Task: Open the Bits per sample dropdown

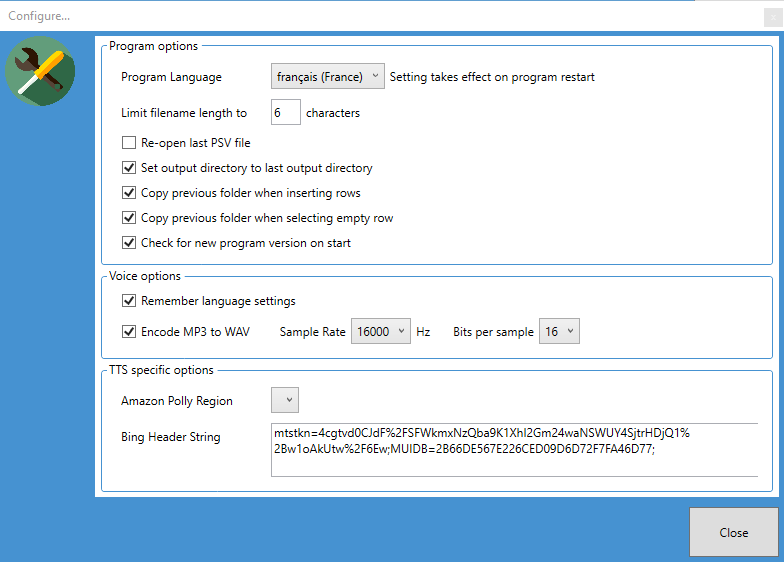Action: coord(559,332)
